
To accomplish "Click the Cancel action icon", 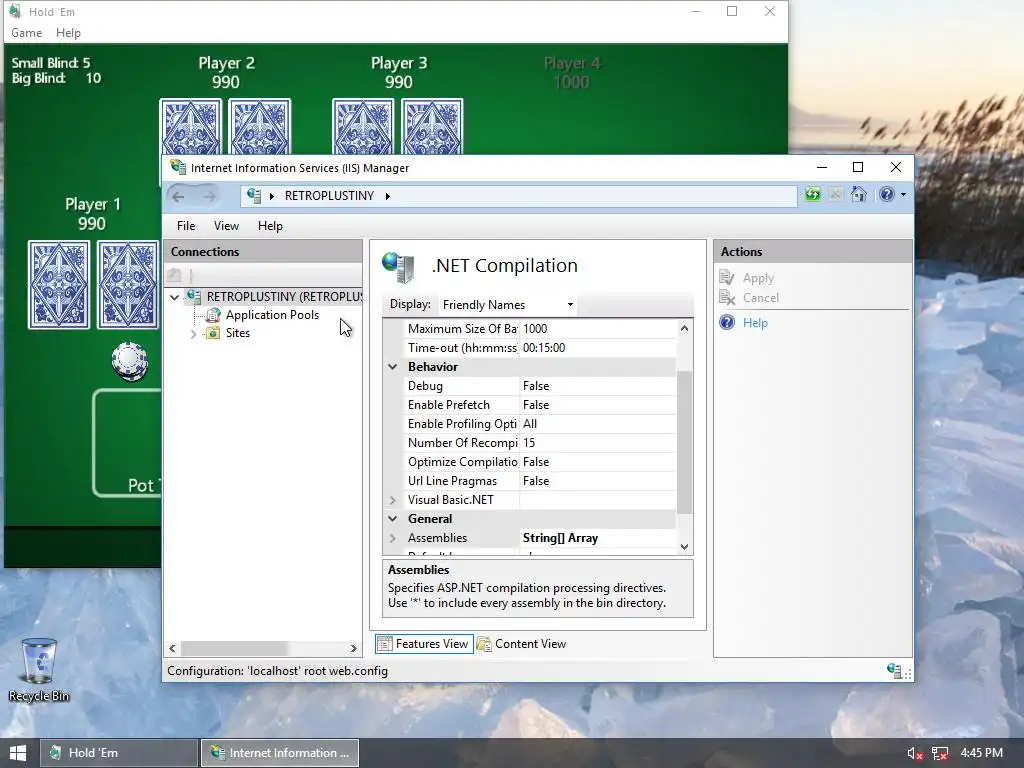I will (727, 298).
